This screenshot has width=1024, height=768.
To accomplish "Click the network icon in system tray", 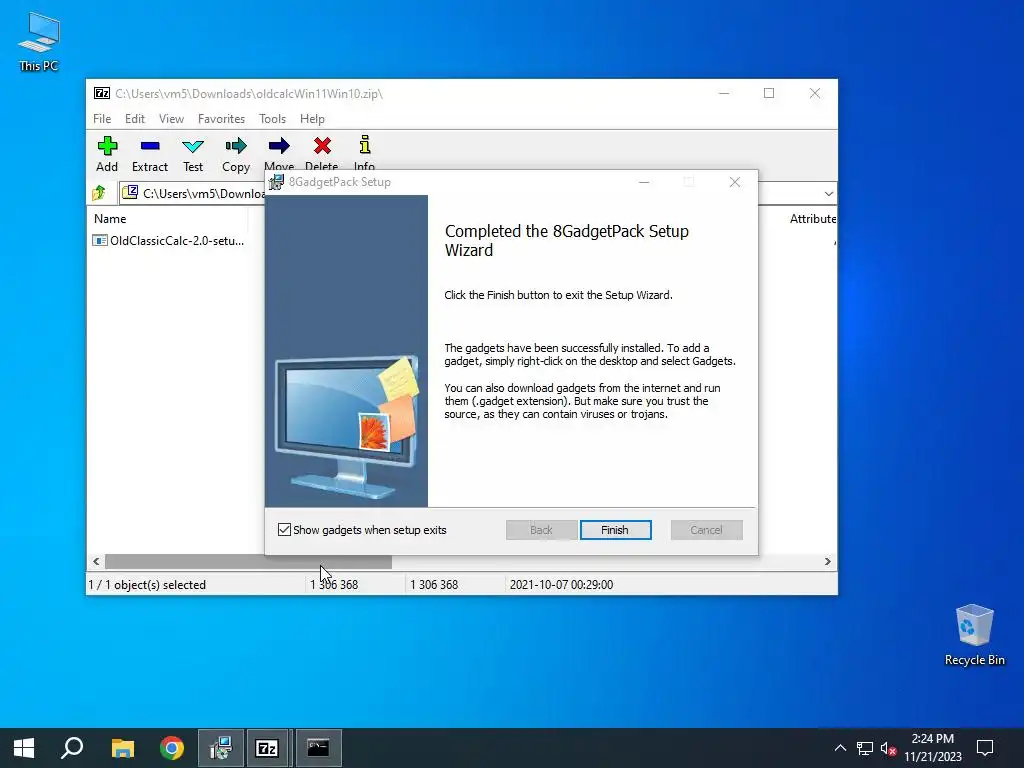I will (x=865, y=748).
